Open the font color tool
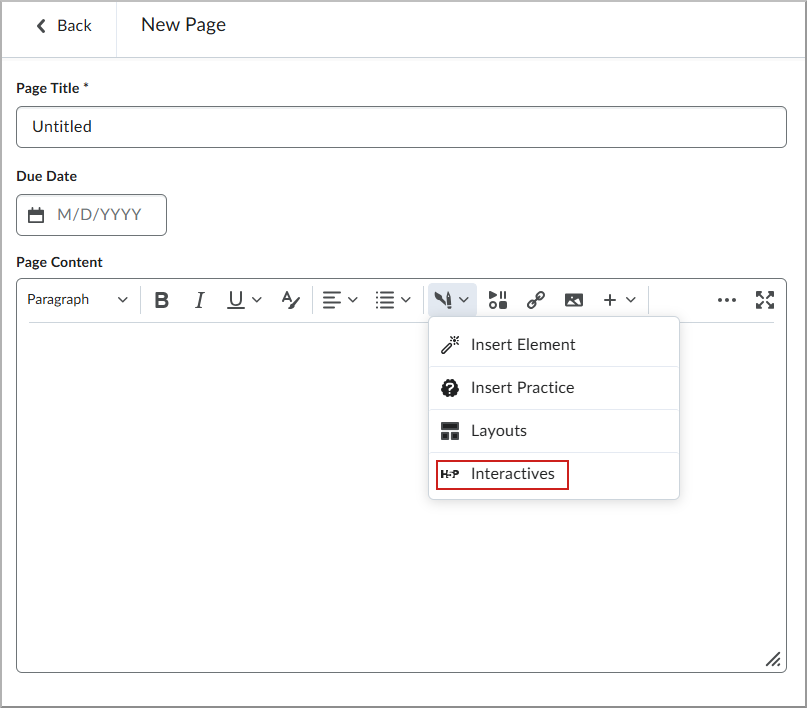 click(290, 299)
